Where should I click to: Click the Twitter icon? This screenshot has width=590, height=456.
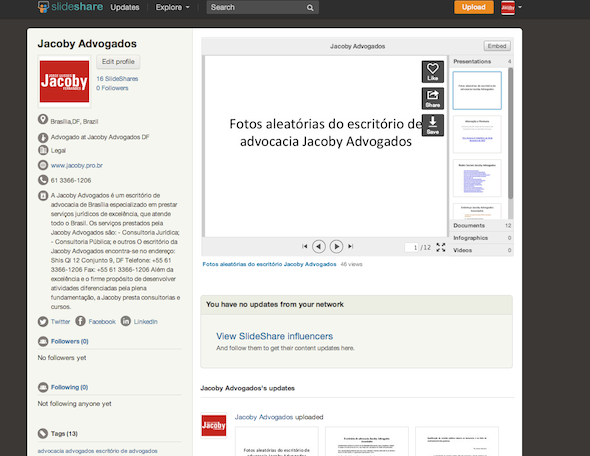coord(43,321)
